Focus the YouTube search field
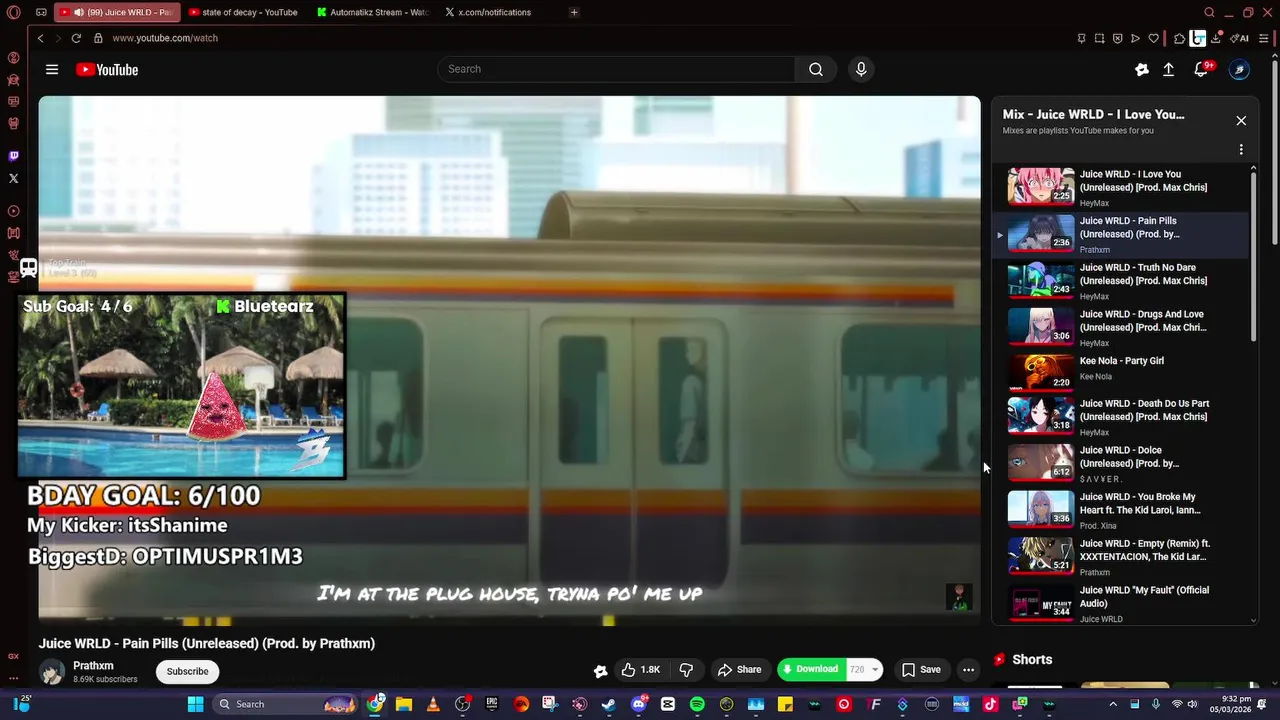This screenshot has width=1280, height=720. (616, 69)
